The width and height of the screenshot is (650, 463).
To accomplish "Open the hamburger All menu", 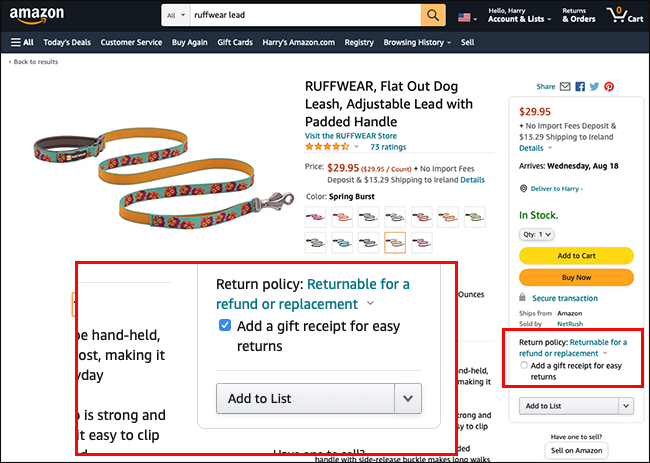I will [x=22, y=43].
